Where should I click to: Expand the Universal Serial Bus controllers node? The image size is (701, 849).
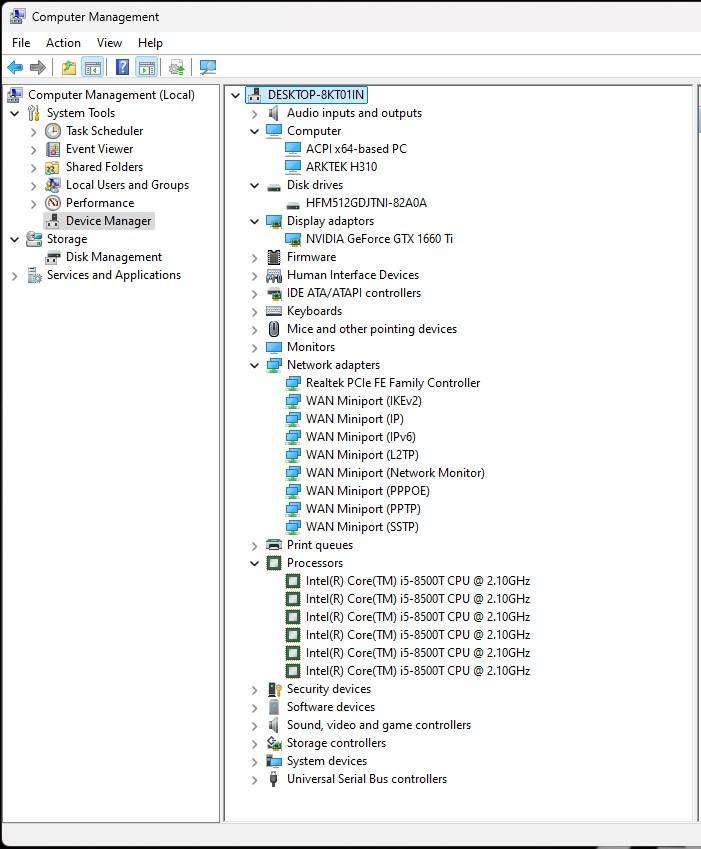[x=255, y=779]
